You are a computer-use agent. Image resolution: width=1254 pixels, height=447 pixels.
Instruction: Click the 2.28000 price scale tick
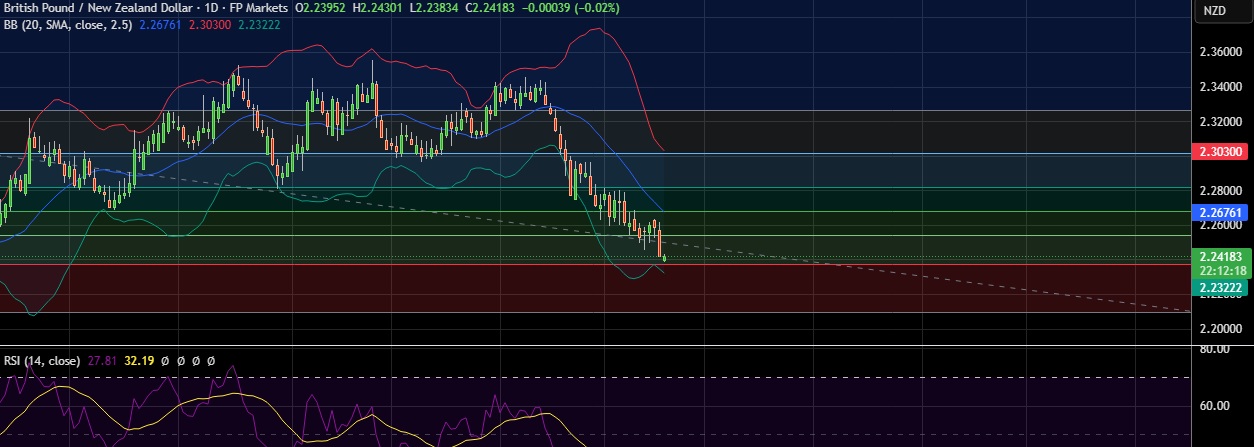pos(1220,190)
